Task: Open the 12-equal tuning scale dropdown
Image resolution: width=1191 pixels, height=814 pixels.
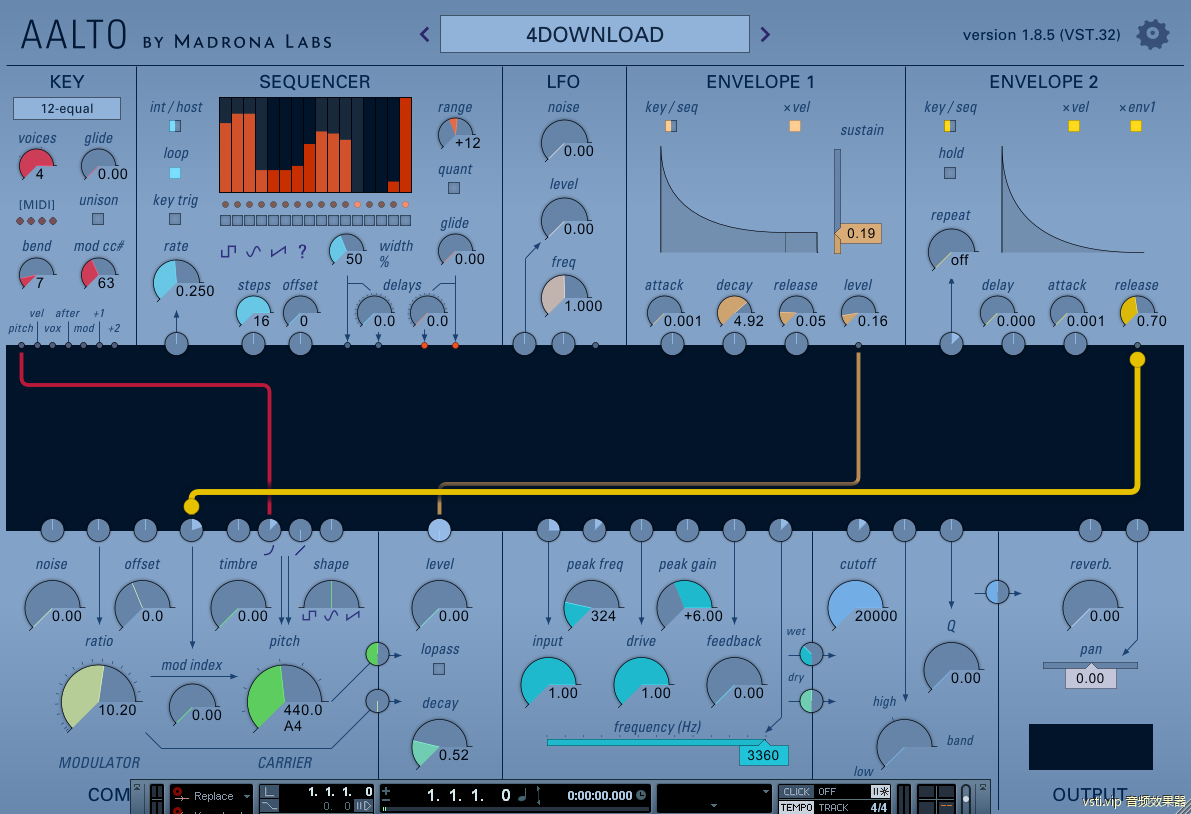Action: pos(67,108)
